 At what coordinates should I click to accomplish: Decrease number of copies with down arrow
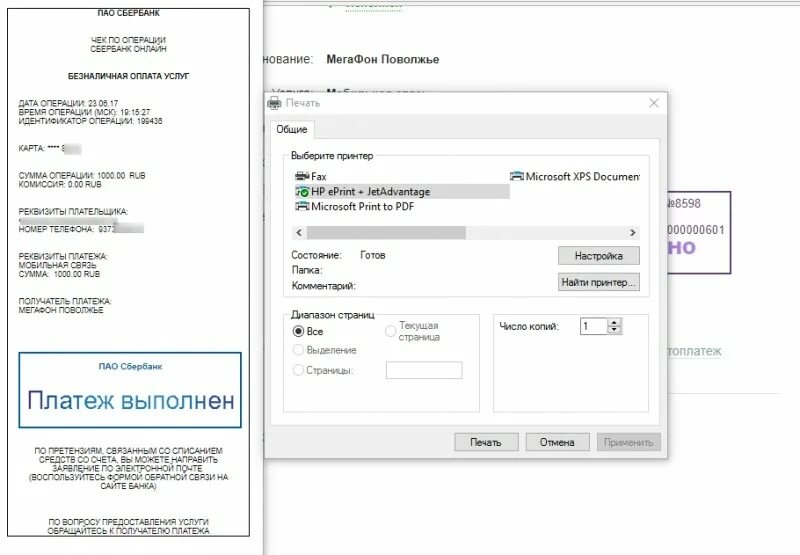click(x=614, y=331)
